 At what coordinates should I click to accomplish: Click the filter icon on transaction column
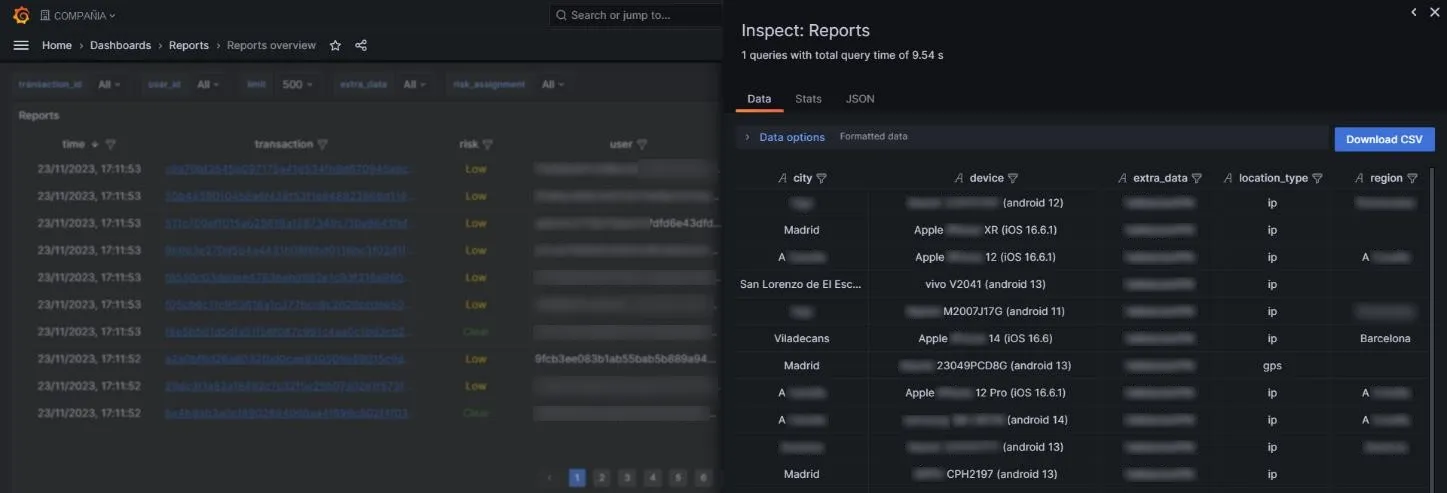click(x=322, y=144)
